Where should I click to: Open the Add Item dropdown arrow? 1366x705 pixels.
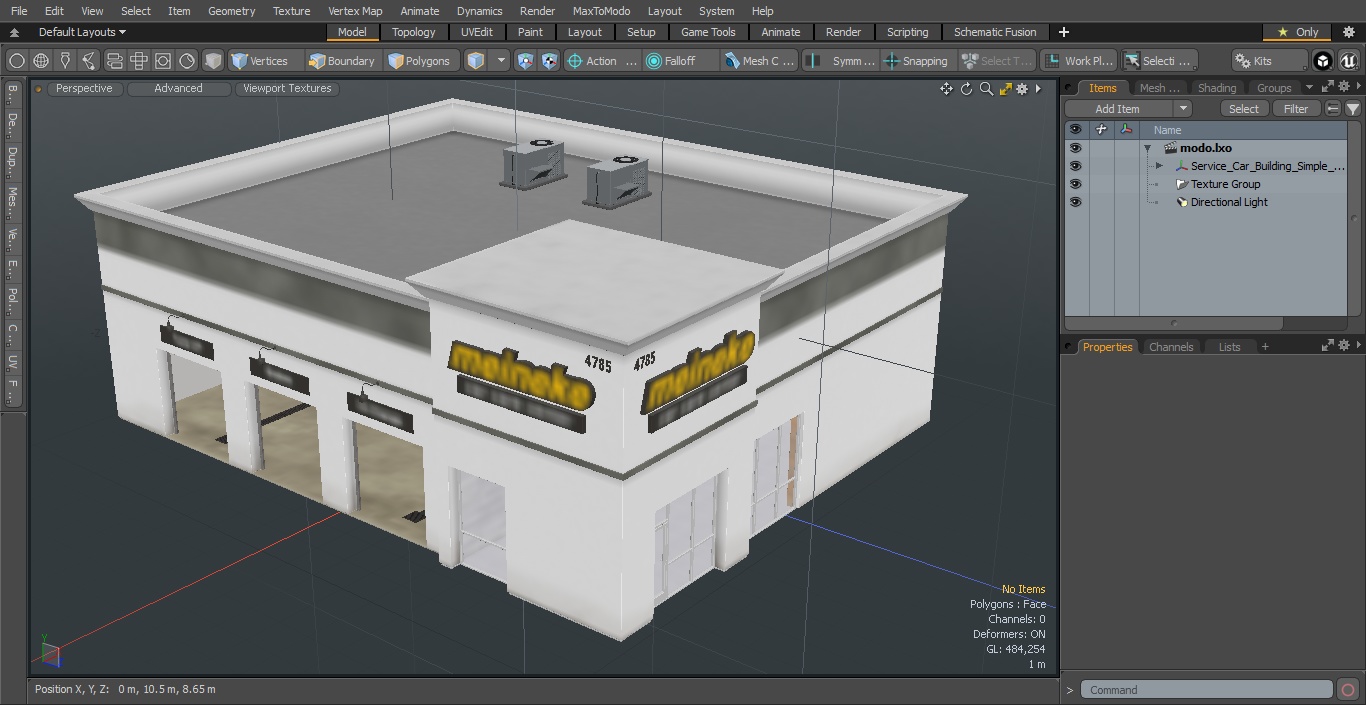(1183, 109)
